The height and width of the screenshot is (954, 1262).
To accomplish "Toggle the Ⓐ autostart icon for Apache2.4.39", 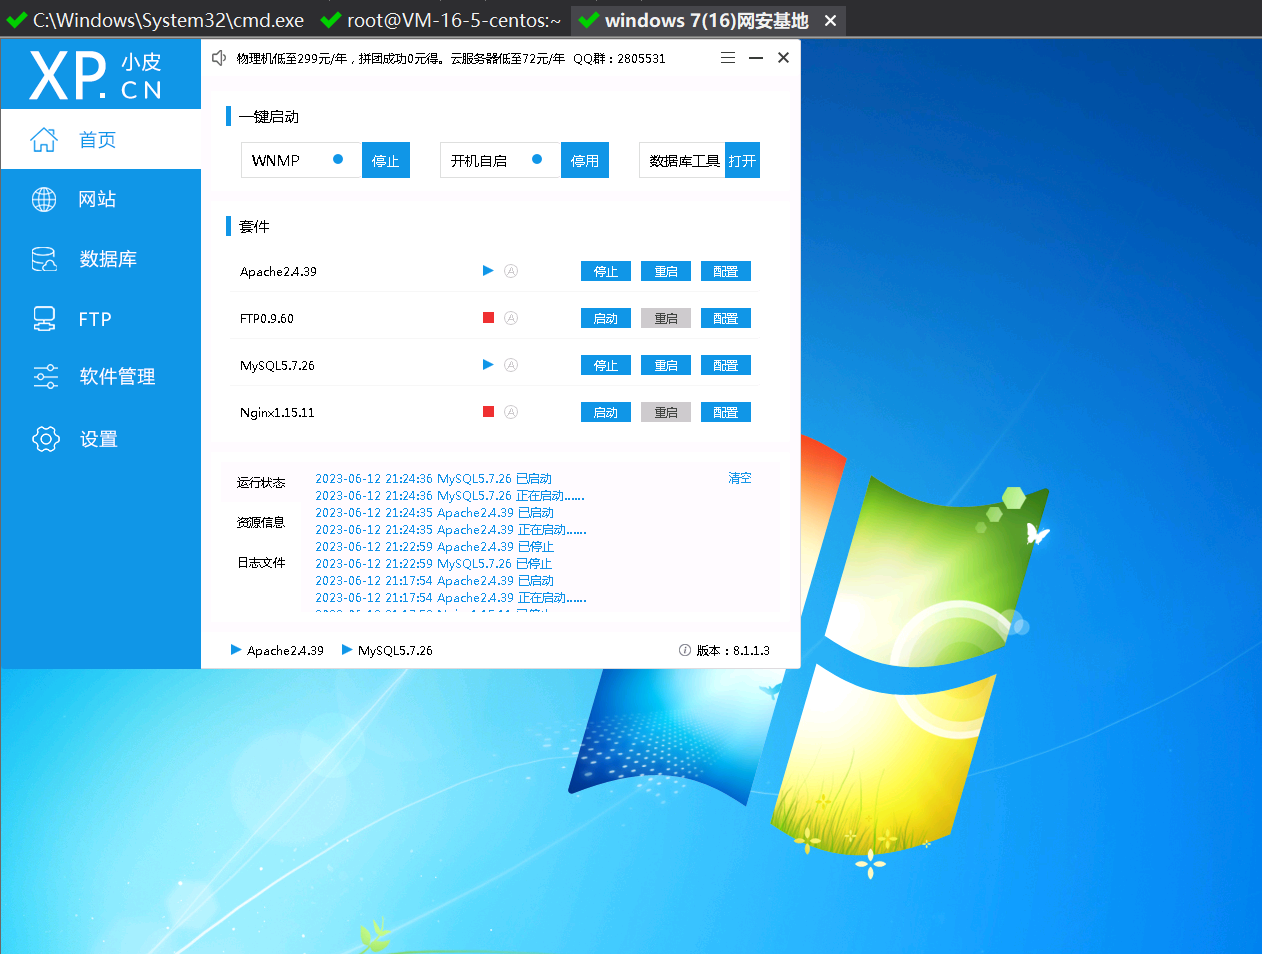I will tap(511, 270).
